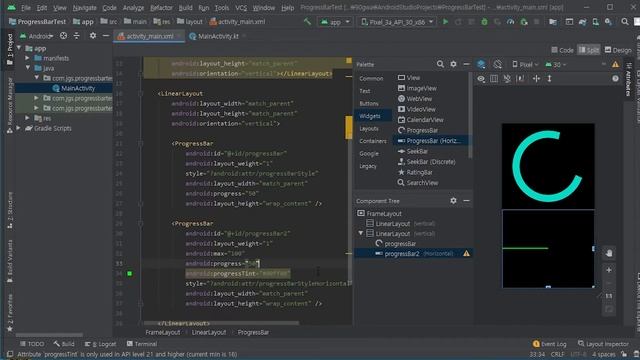Open Pixel_3a_API_30_x86 device dropdown

[x=397, y=22]
